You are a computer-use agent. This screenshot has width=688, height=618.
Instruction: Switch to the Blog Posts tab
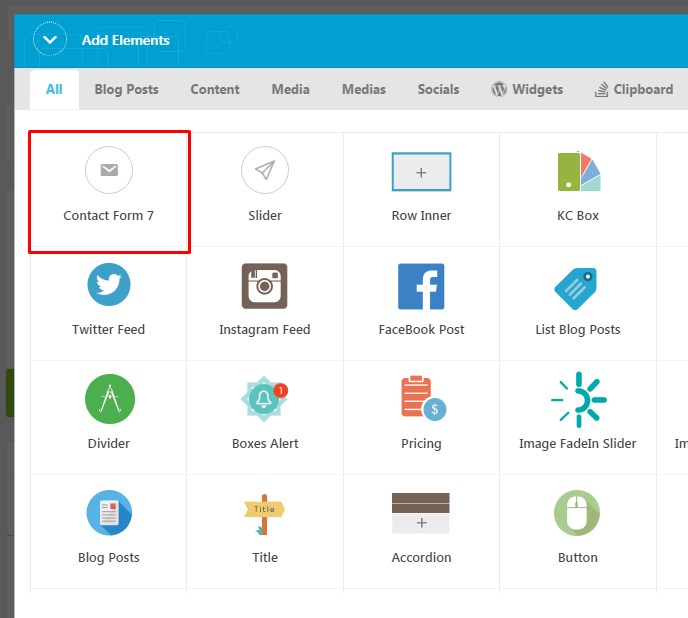[x=126, y=89]
